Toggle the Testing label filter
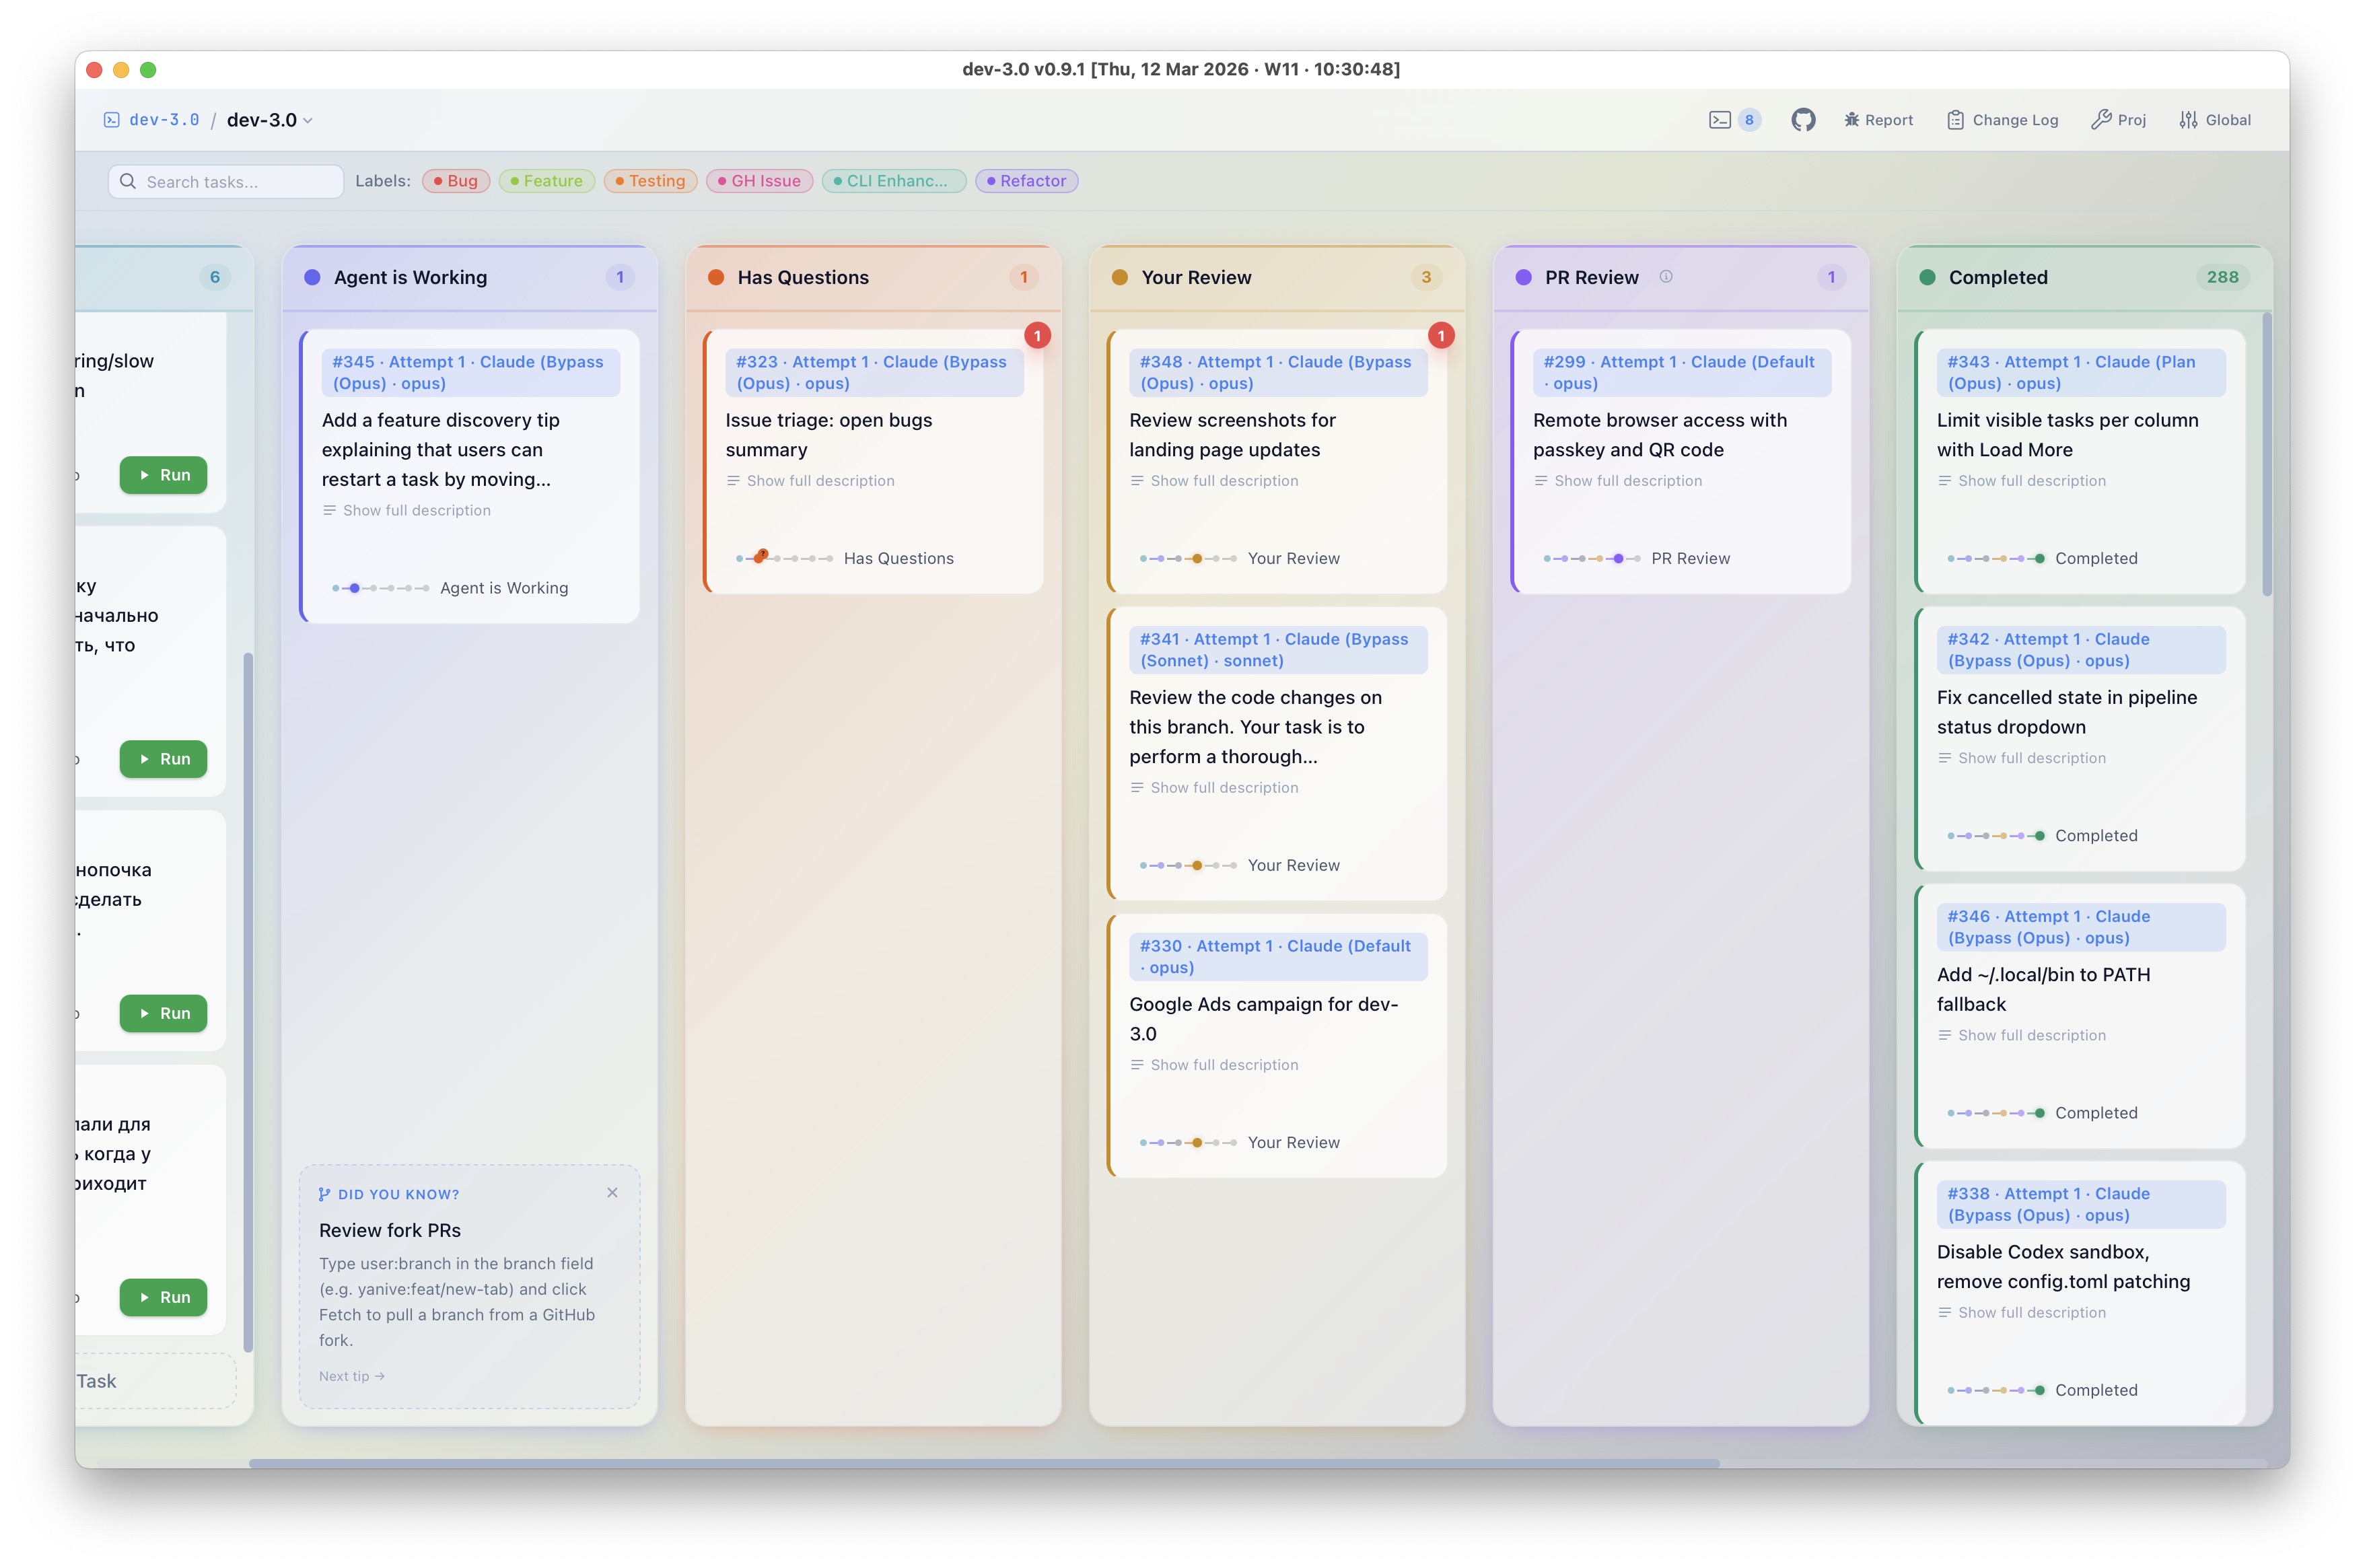The image size is (2365, 1568). click(649, 181)
